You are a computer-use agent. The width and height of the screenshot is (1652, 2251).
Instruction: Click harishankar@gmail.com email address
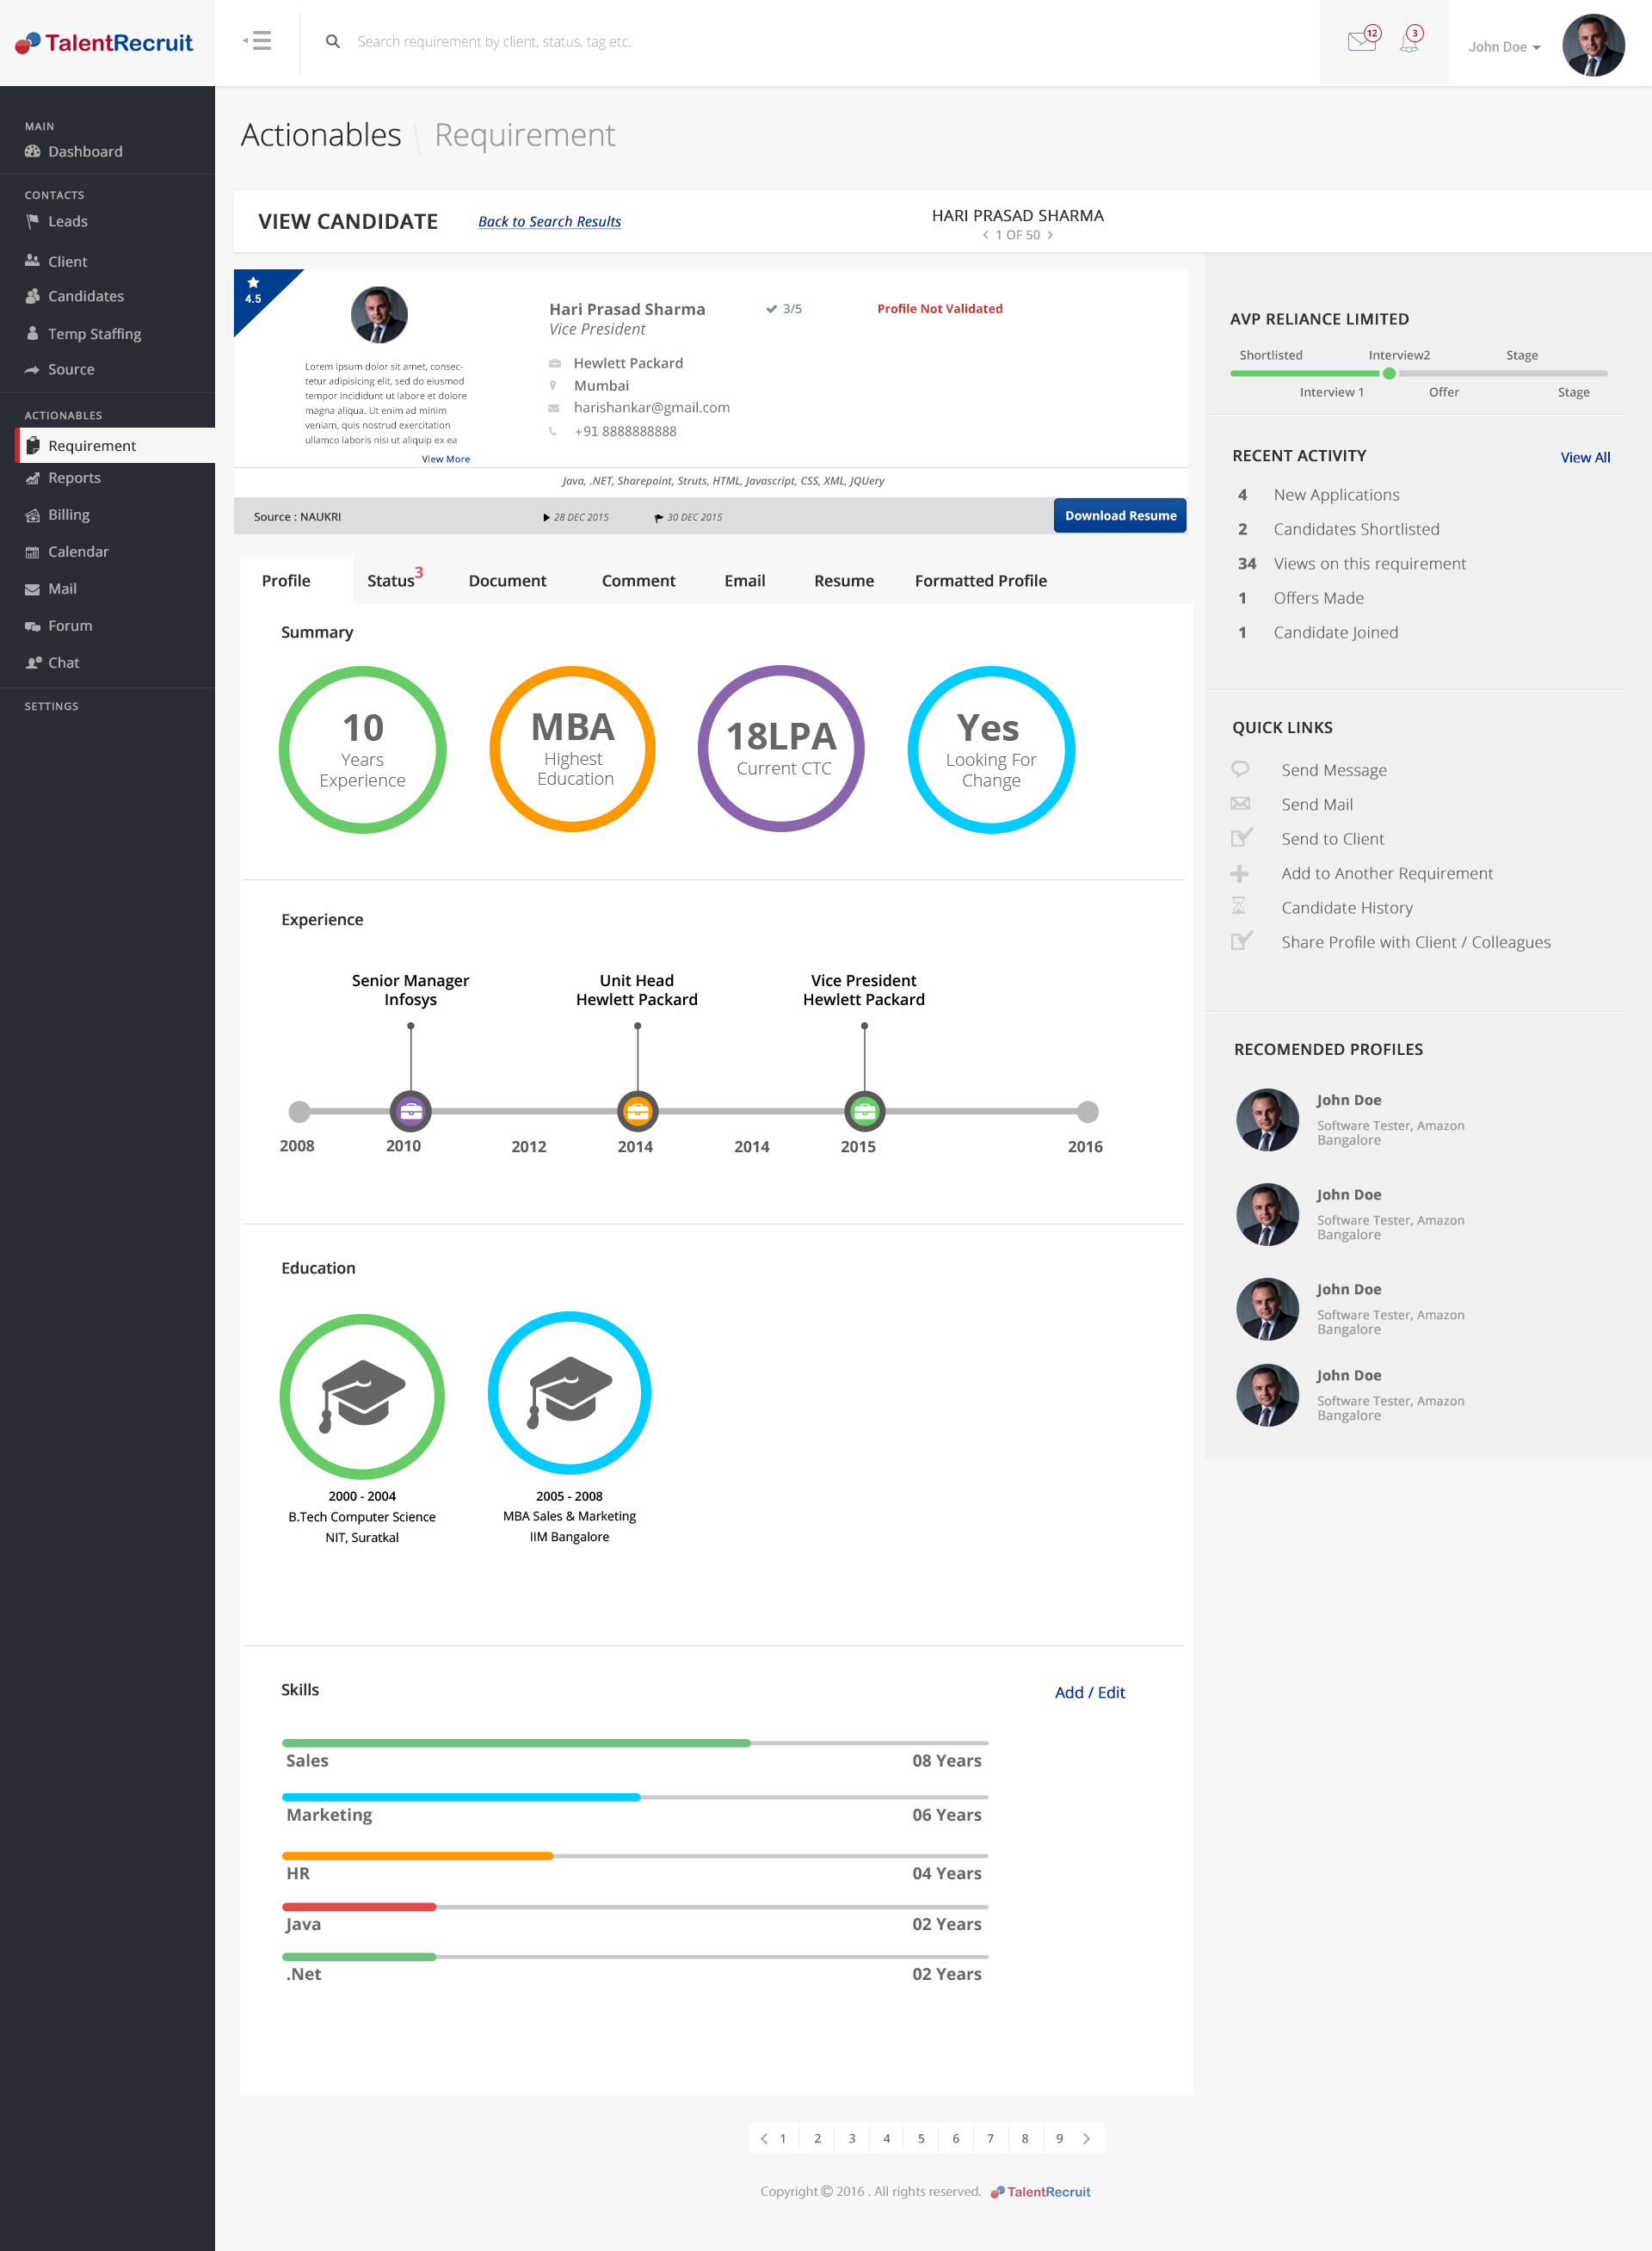[x=651, y=407]
